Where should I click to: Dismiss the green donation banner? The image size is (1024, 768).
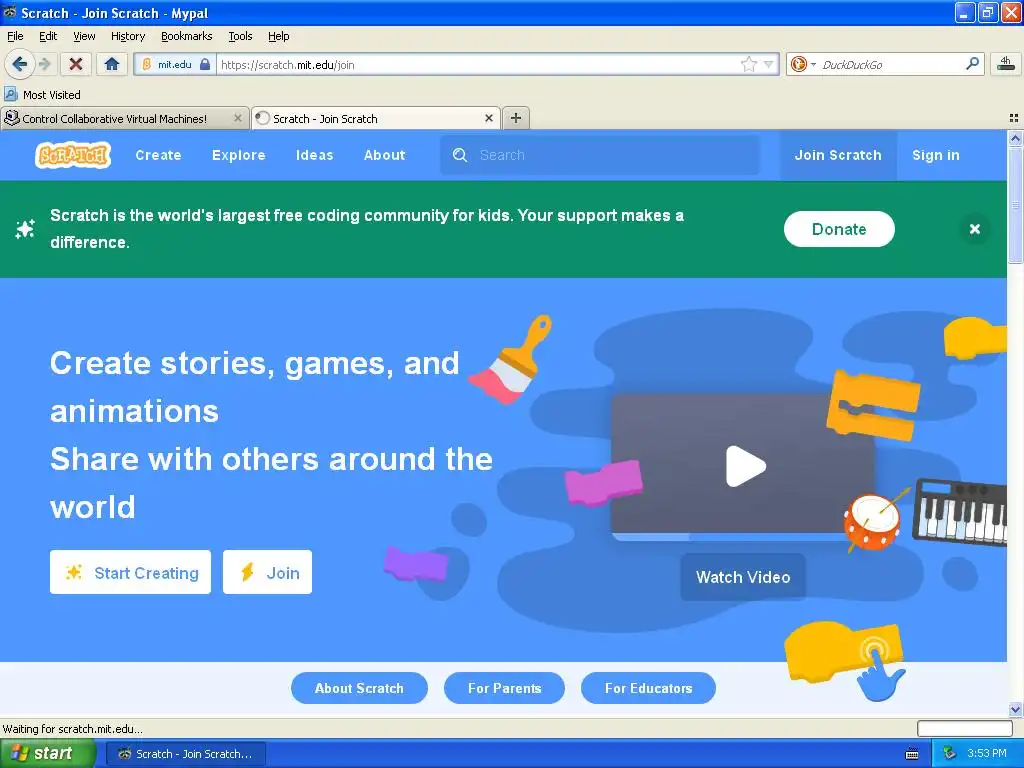point(974,229)
